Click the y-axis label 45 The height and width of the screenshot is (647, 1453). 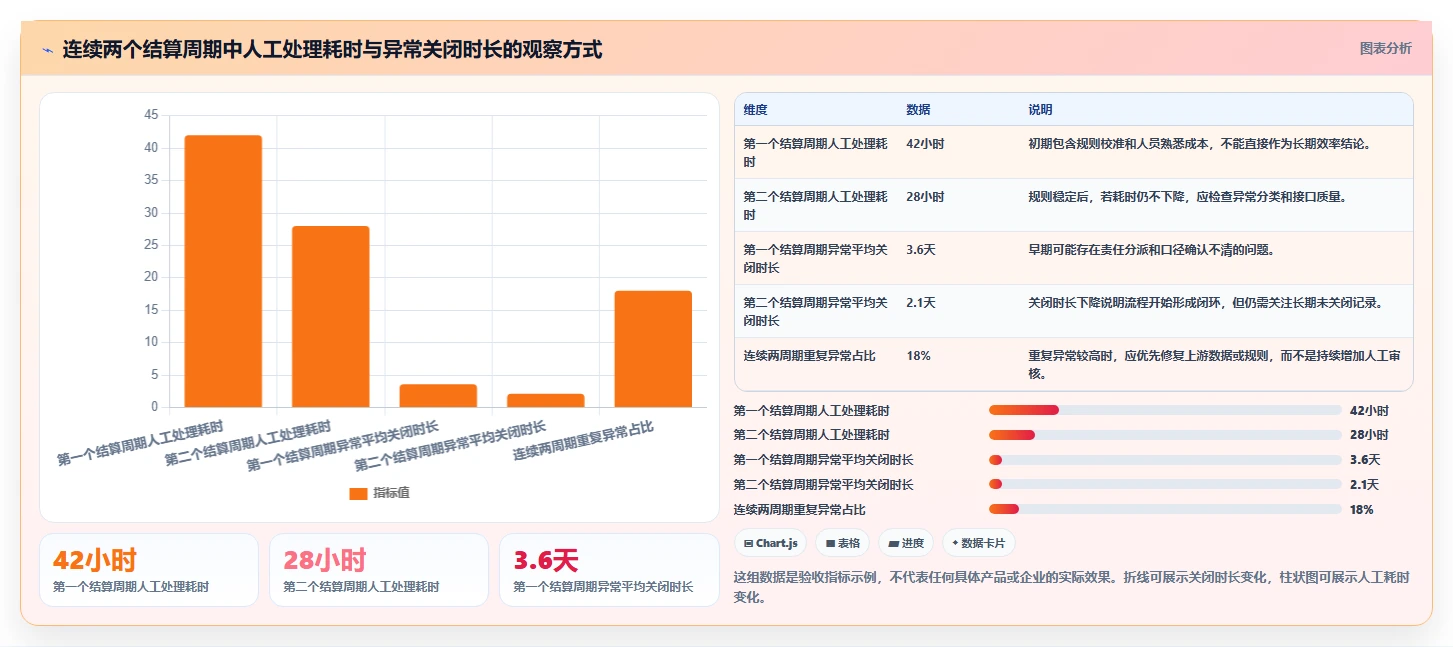[151, 115]
